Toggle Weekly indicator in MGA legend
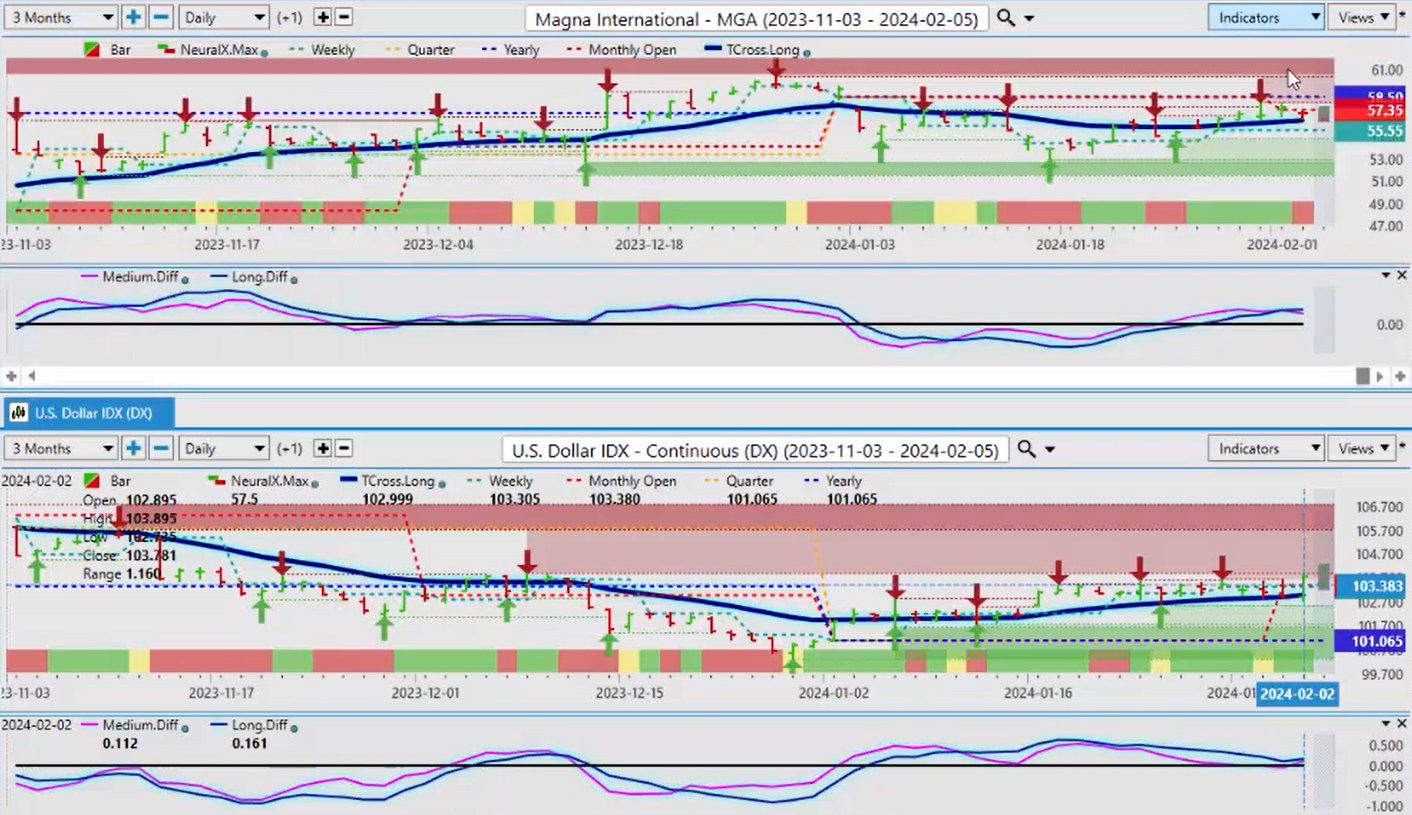The height and width of the screenshot is (815, 1412). click(x=321, y=50)
